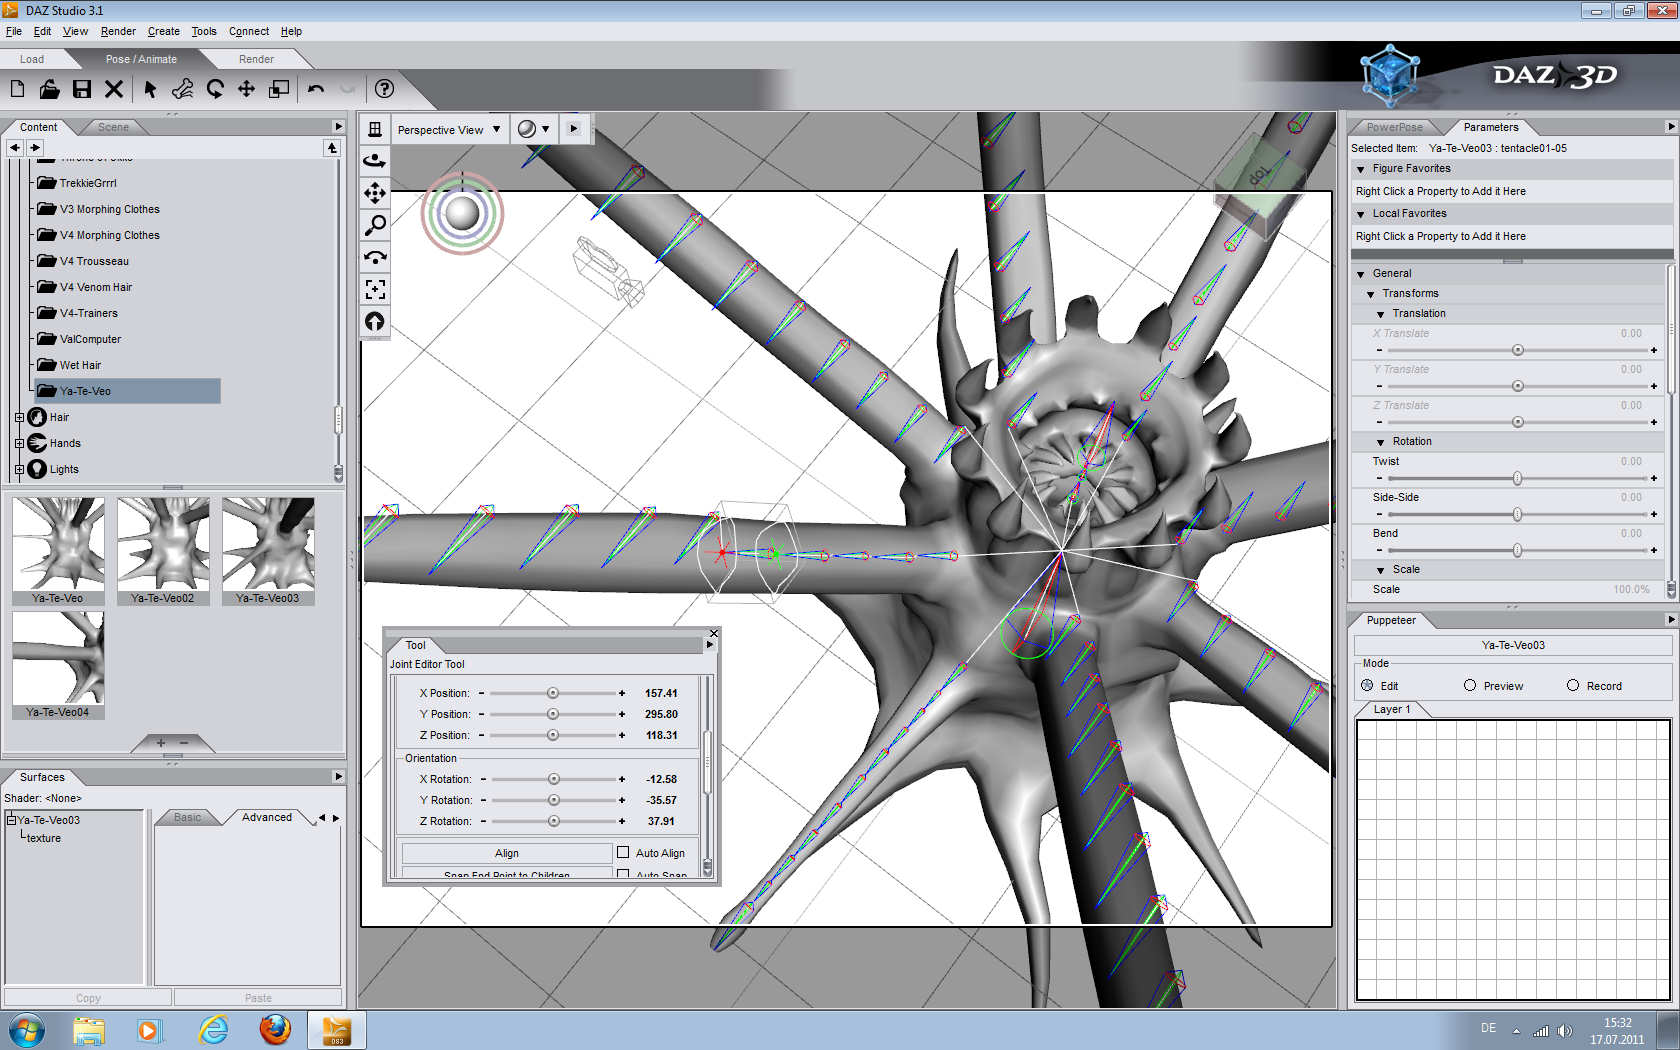The image size is (1680, 1050).
Task: Open a file with the open folder icon
Action: pyautogui.click(x=49, y=89)
